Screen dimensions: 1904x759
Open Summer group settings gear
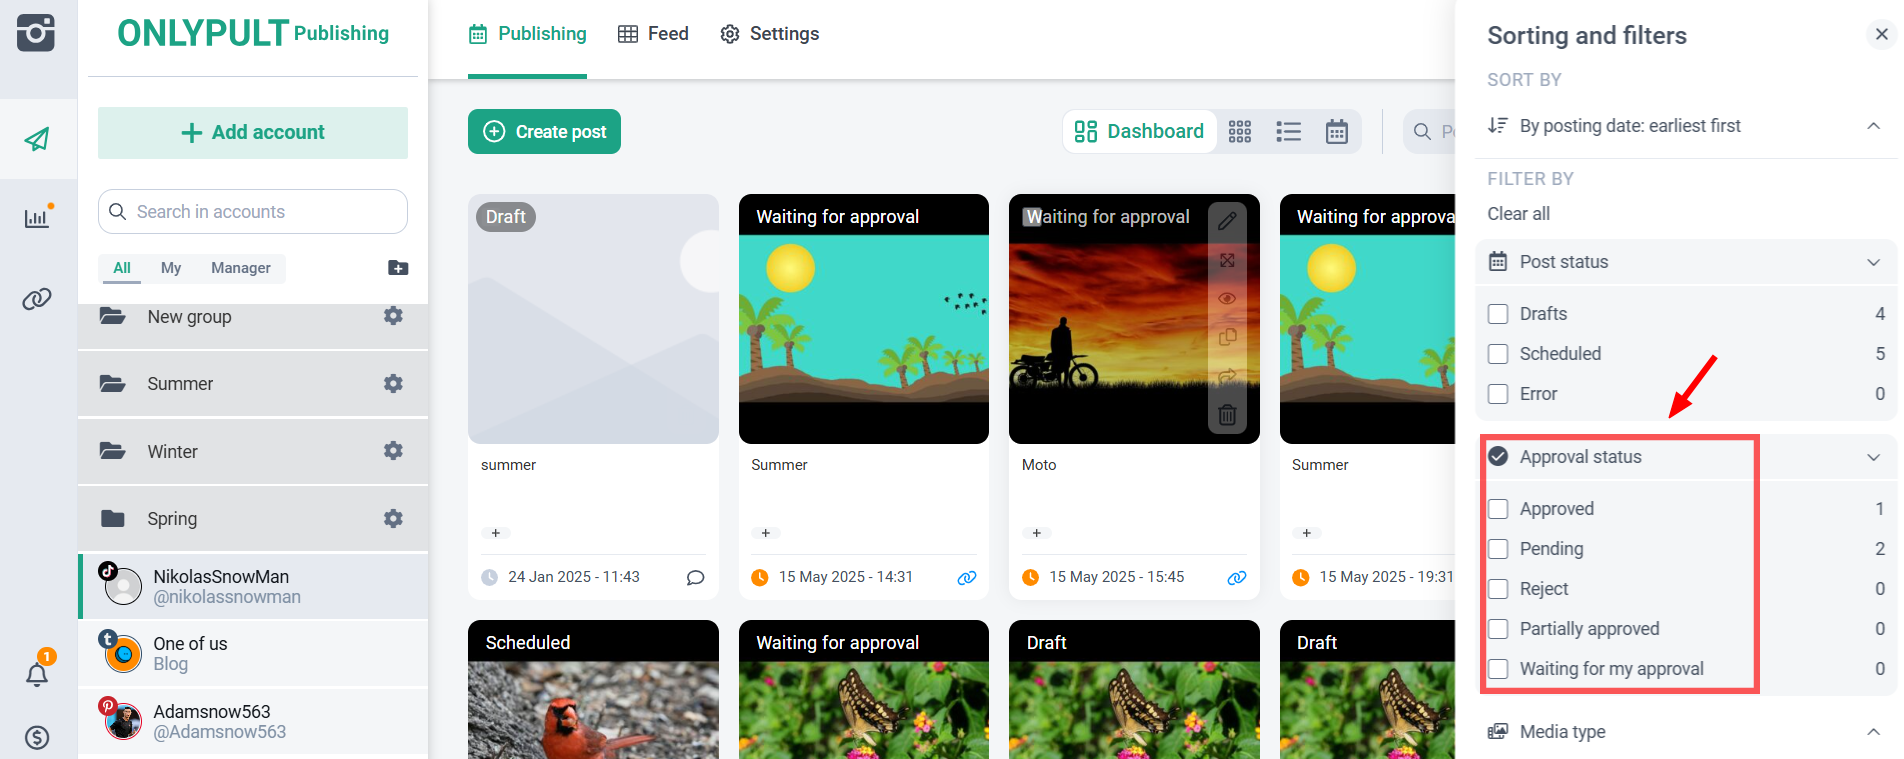[x=393, y=384]
